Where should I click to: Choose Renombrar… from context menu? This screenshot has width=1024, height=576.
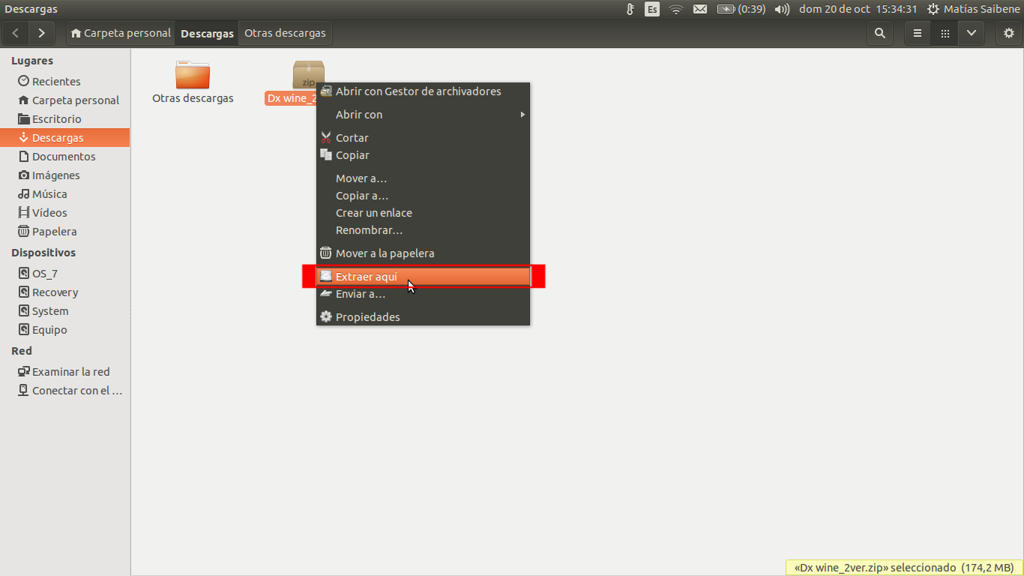tap(423, 231)
